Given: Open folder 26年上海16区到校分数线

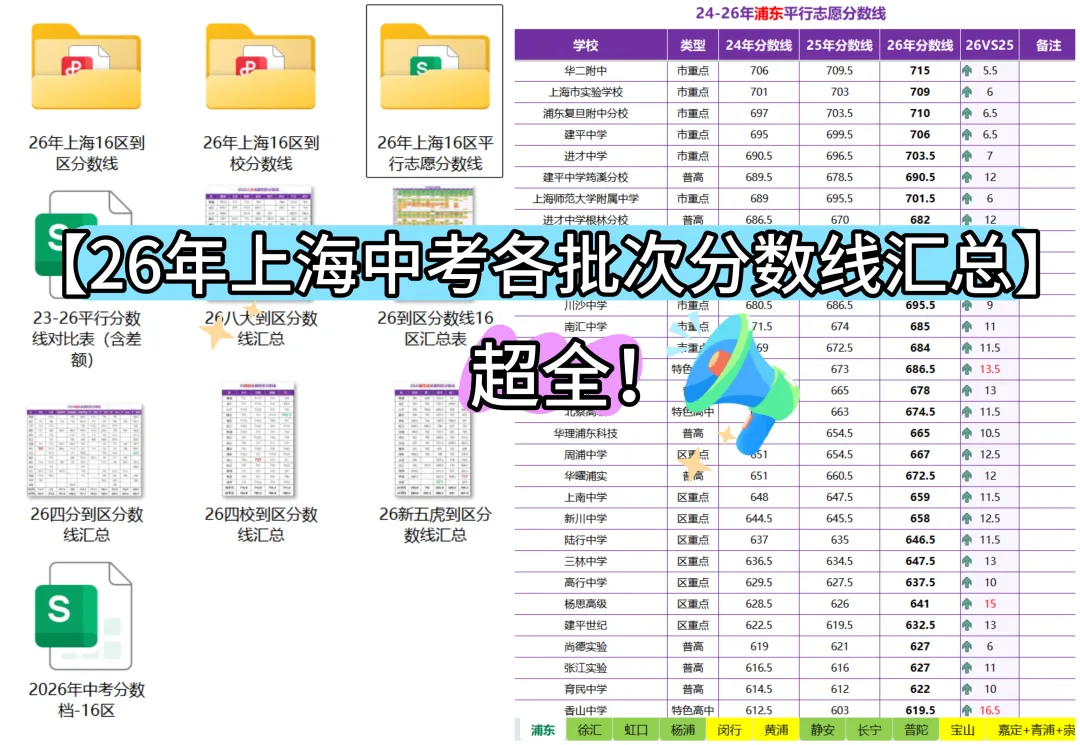Looking at the screenshot, I should tap(260, 96).
